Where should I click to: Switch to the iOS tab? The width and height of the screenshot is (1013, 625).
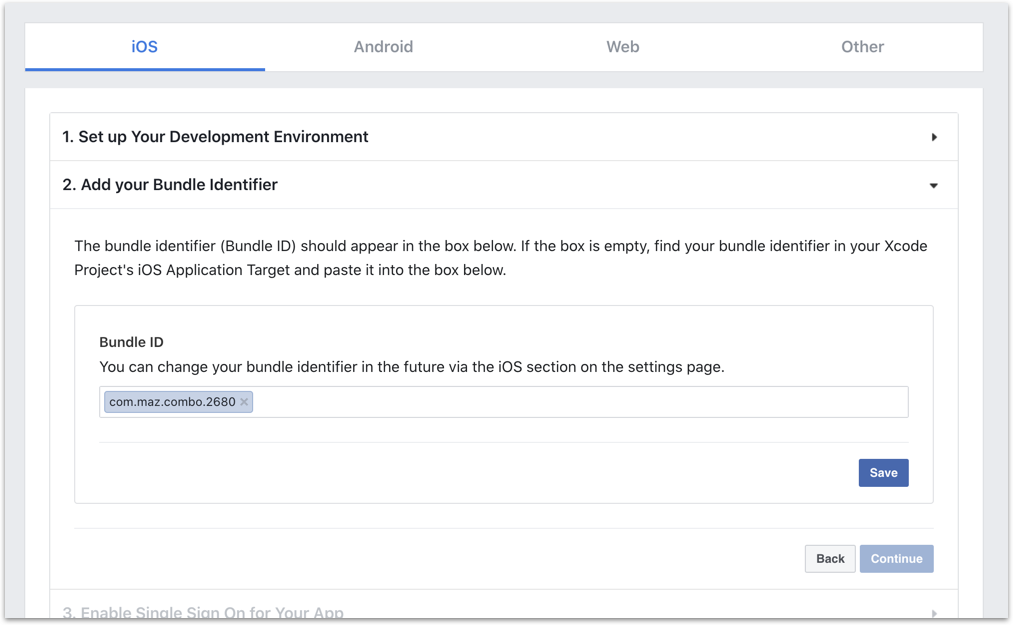(x=145, y=47)
